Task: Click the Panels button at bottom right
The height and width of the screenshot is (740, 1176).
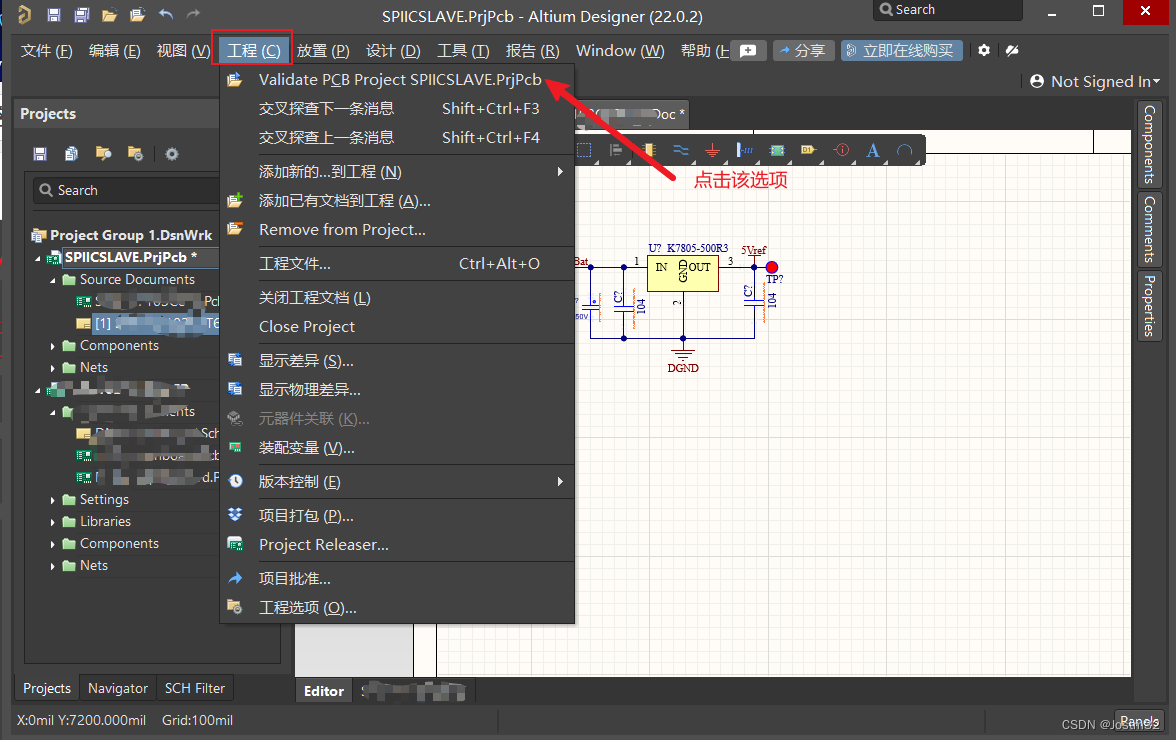Action: (1139, 721)
